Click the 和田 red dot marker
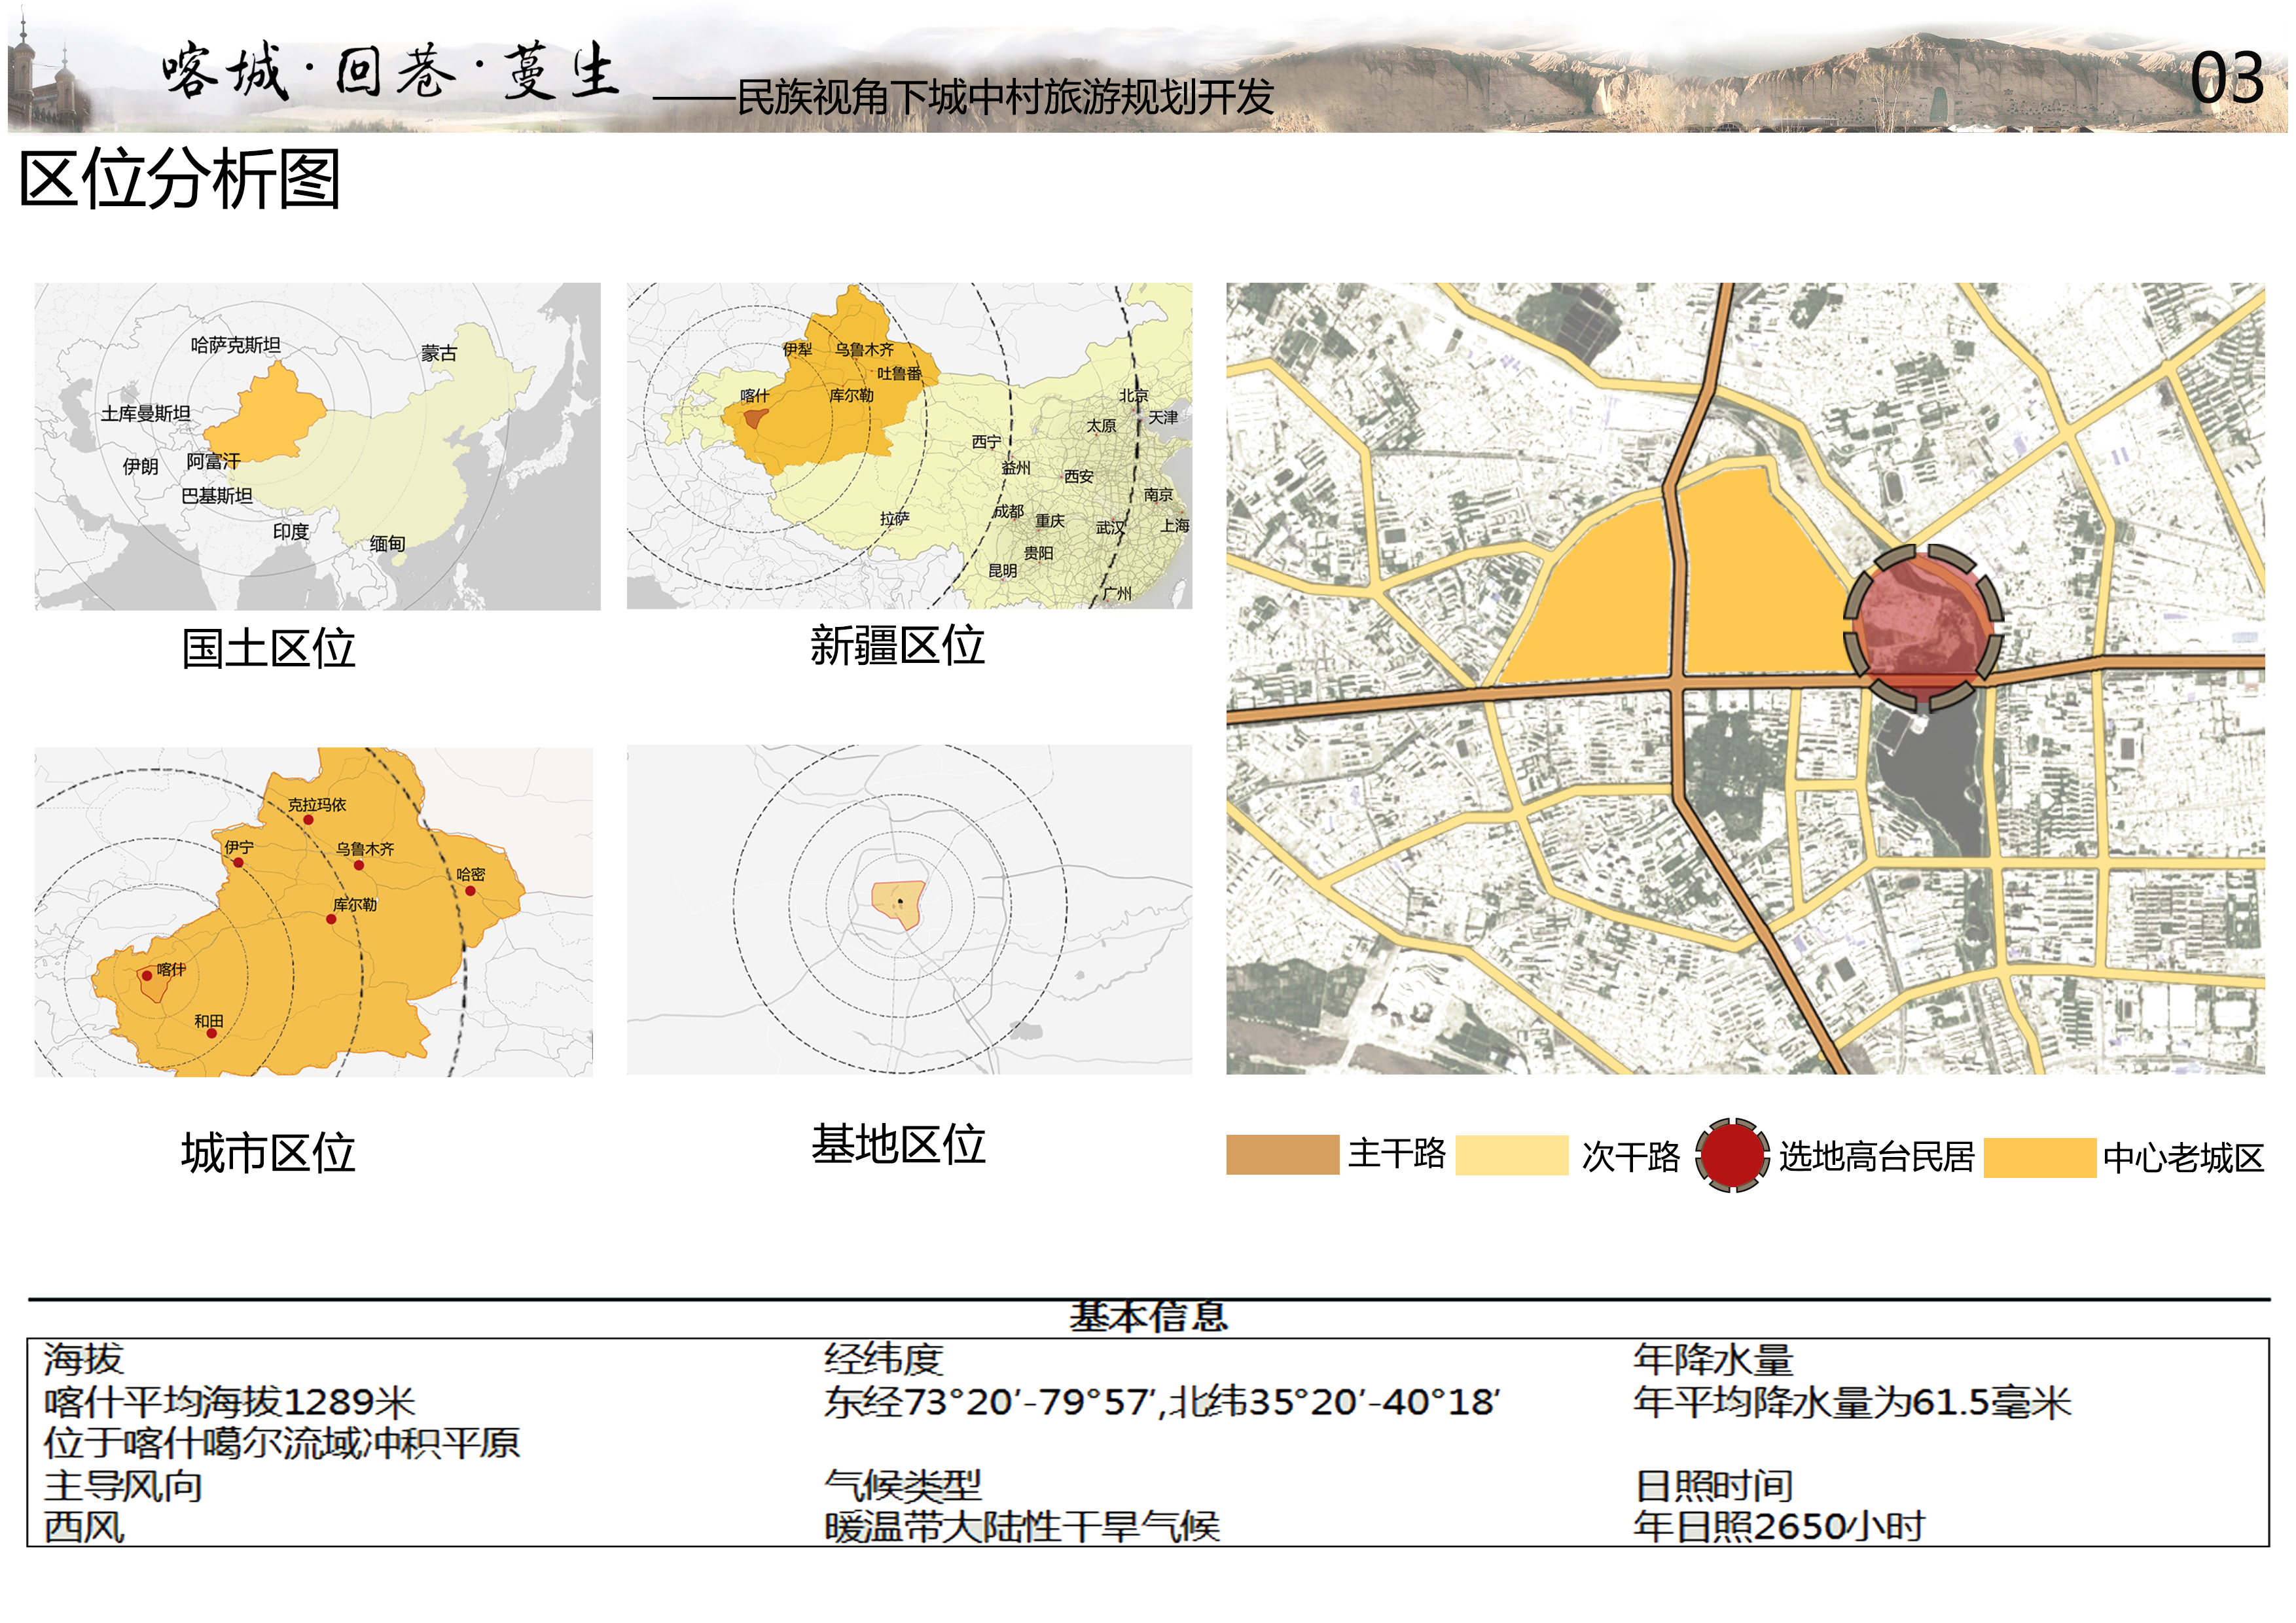Screen dimensions: 2296x1623 coord(211,1033)
